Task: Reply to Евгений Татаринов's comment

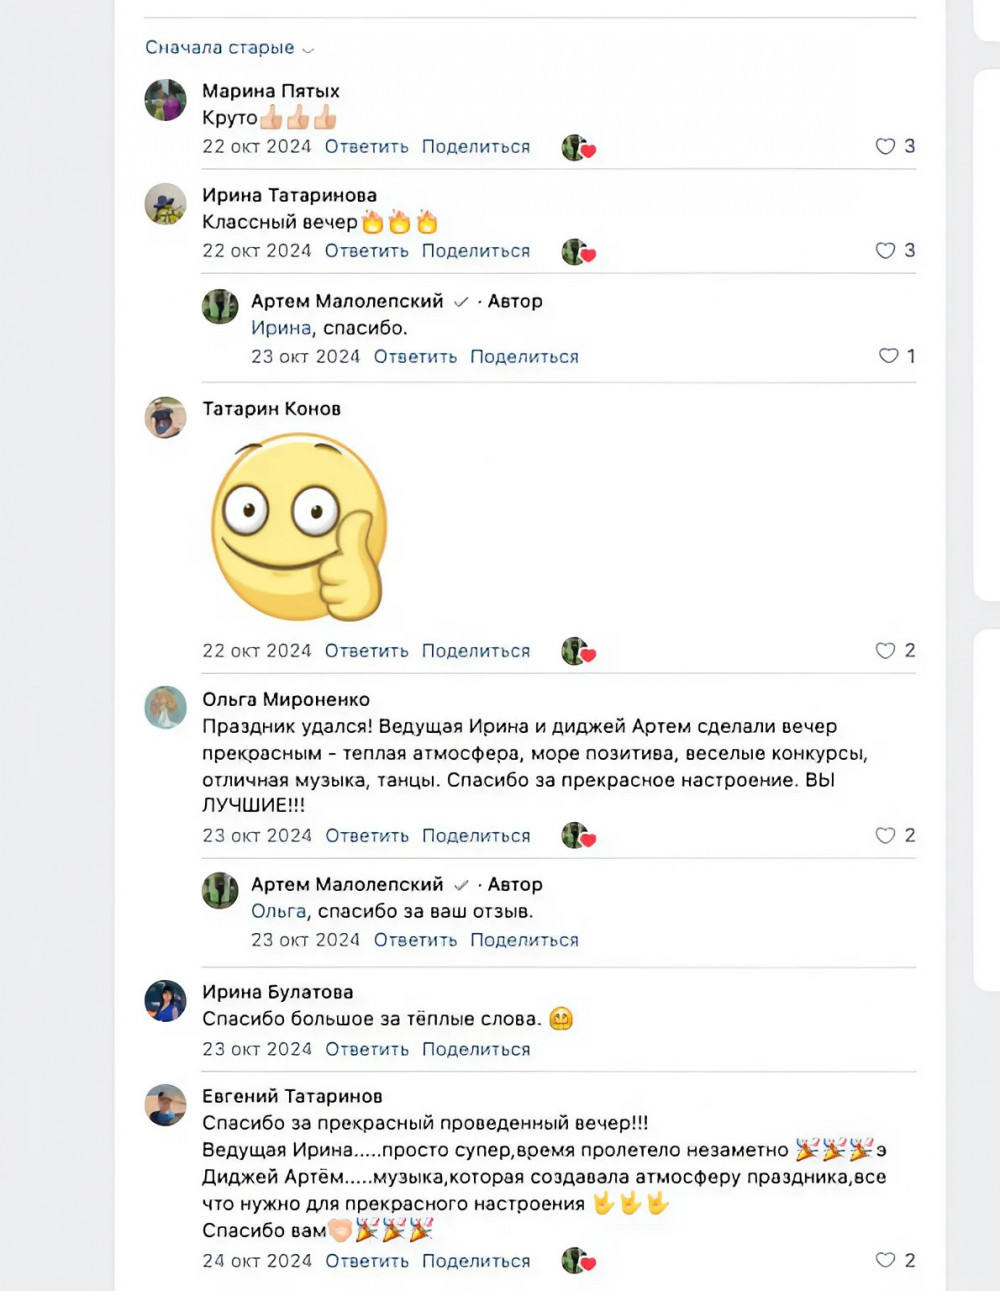Action: pos(366,1261)
